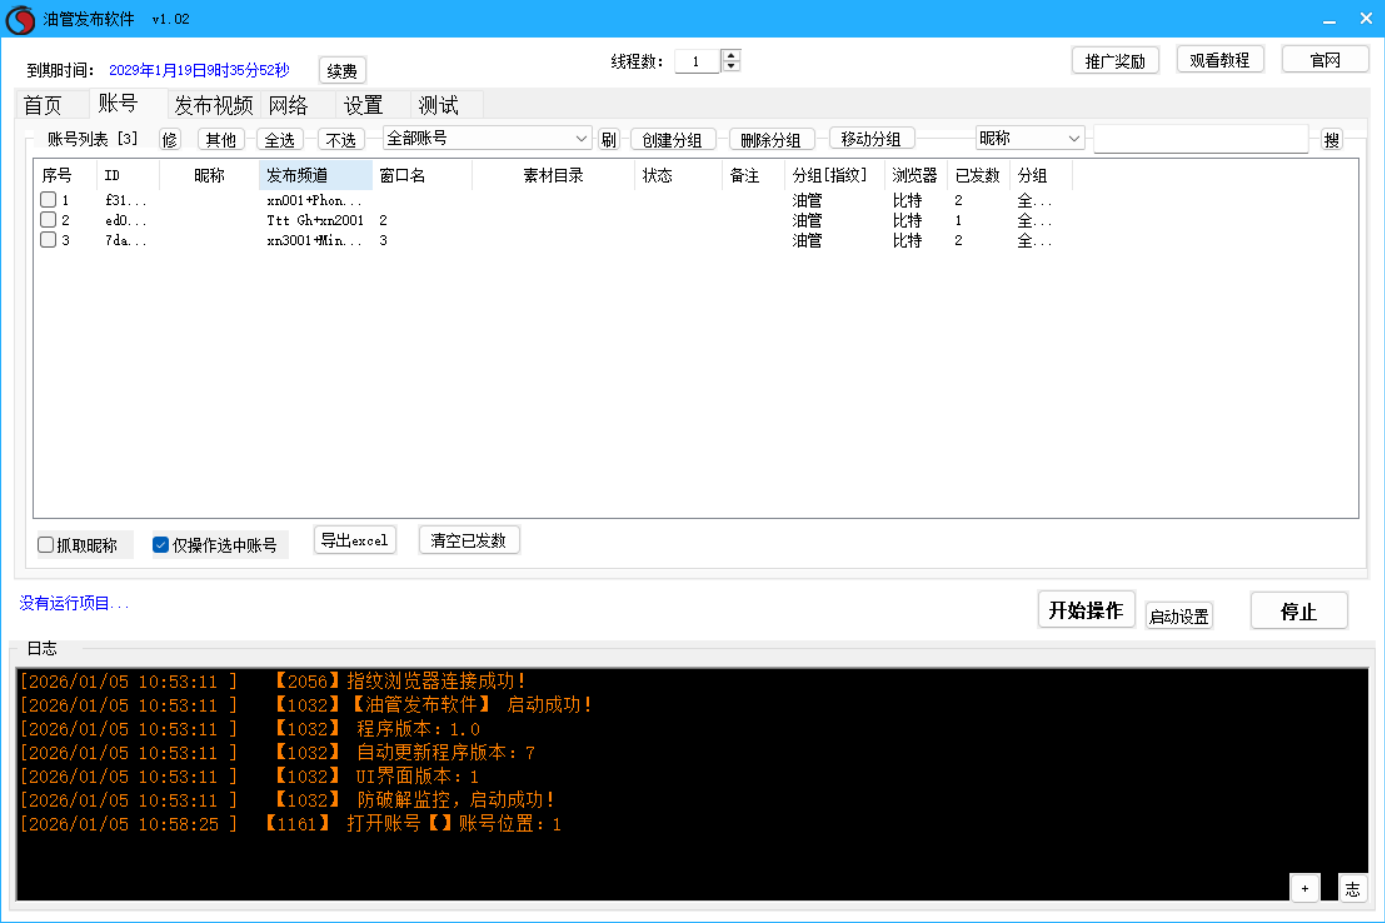Click the 志 log button at bottom right
Image resolution: width=1385 pixels, height=923 pixels.
(x=1352, y=888)
